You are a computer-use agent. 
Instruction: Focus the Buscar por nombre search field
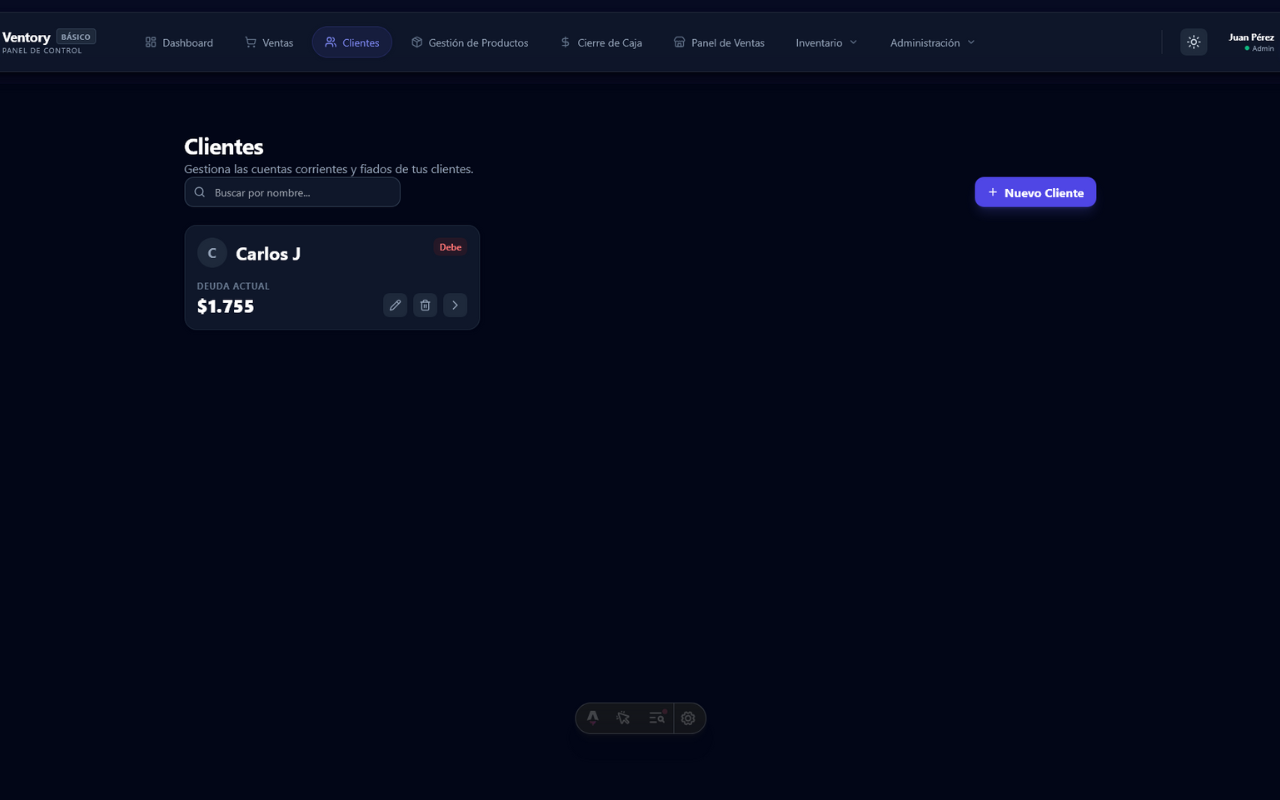(300, 192)
